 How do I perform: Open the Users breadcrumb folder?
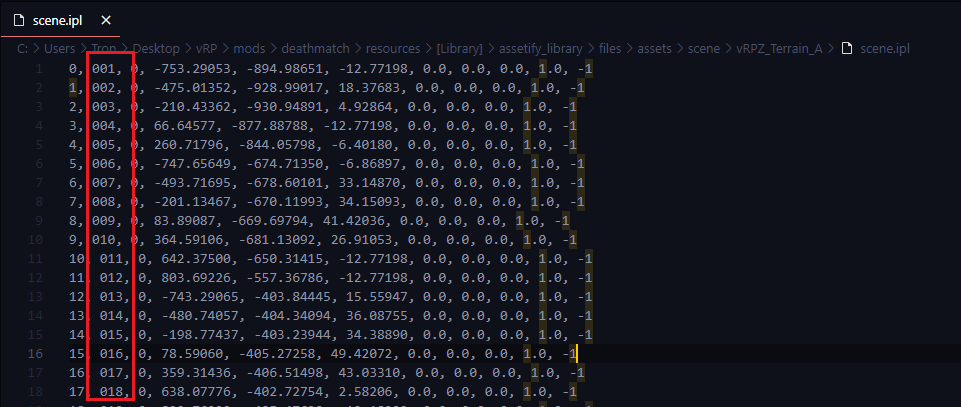click(60, 48)
